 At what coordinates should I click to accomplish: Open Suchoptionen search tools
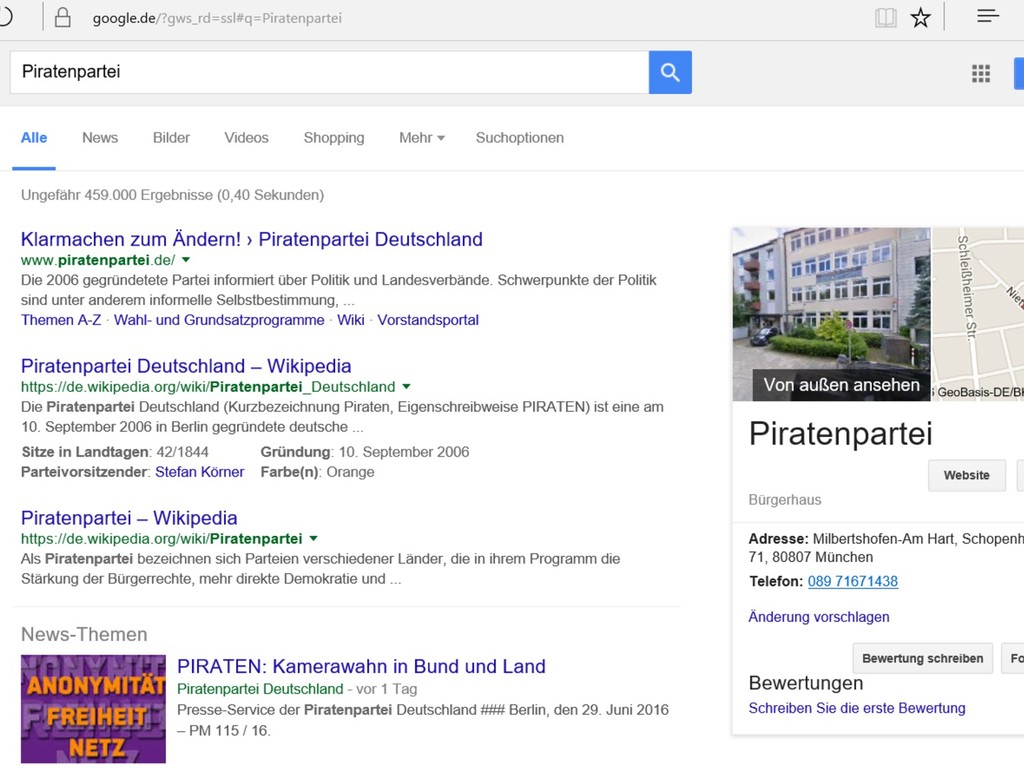click(520, 138)
